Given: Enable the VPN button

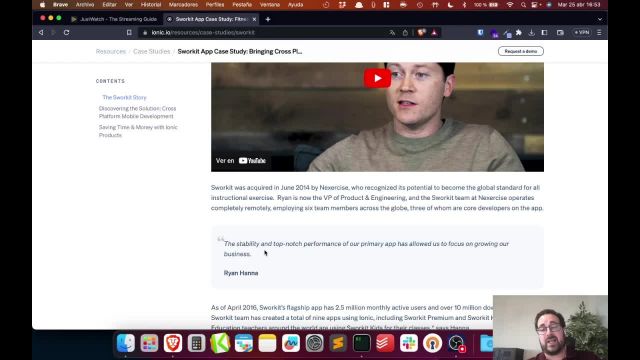Looking at the screenshot, I should [582, 32].
